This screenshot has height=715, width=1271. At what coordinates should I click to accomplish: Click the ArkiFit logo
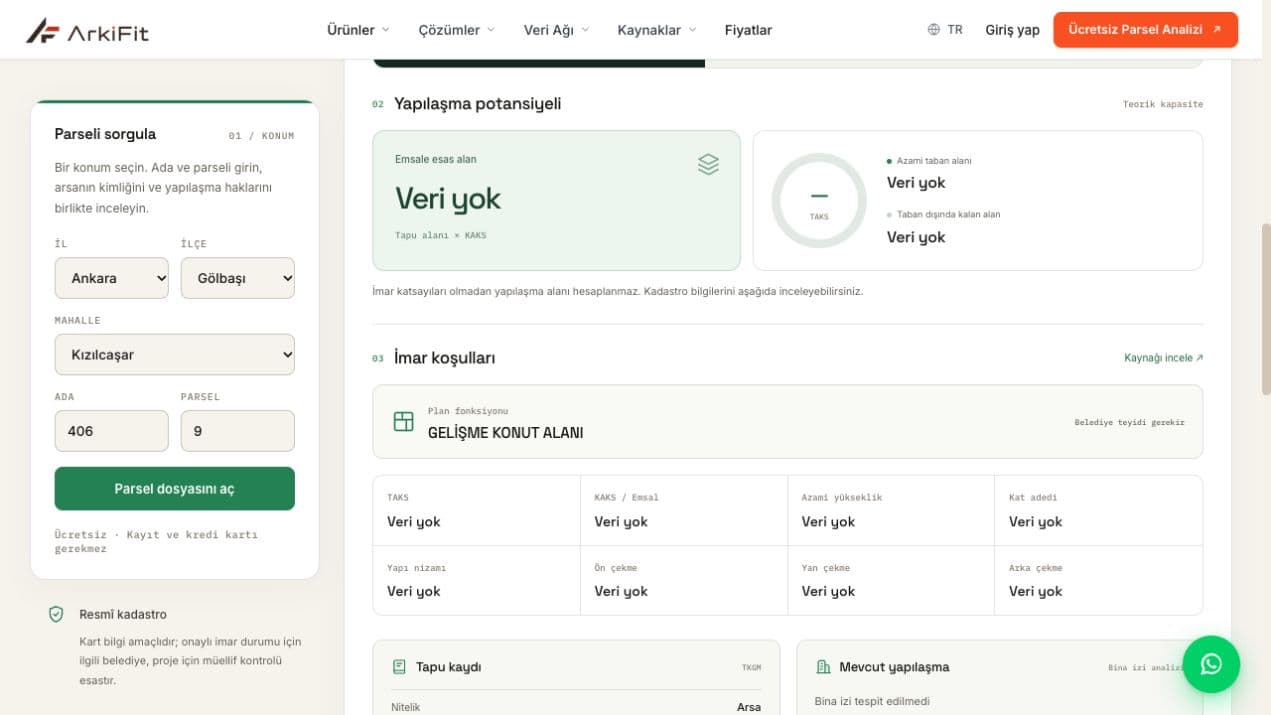coord(87,31)
